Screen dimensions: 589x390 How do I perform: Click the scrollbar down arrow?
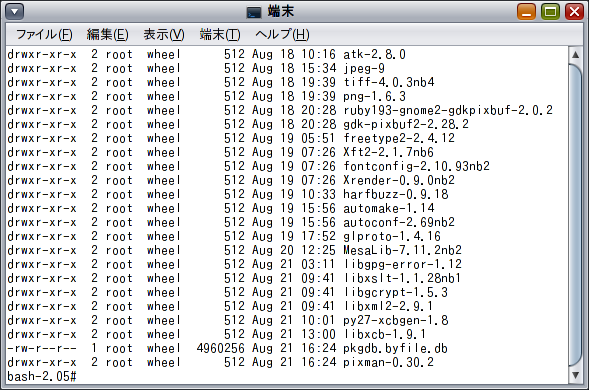pyautogui.click(x=575, y=375)
